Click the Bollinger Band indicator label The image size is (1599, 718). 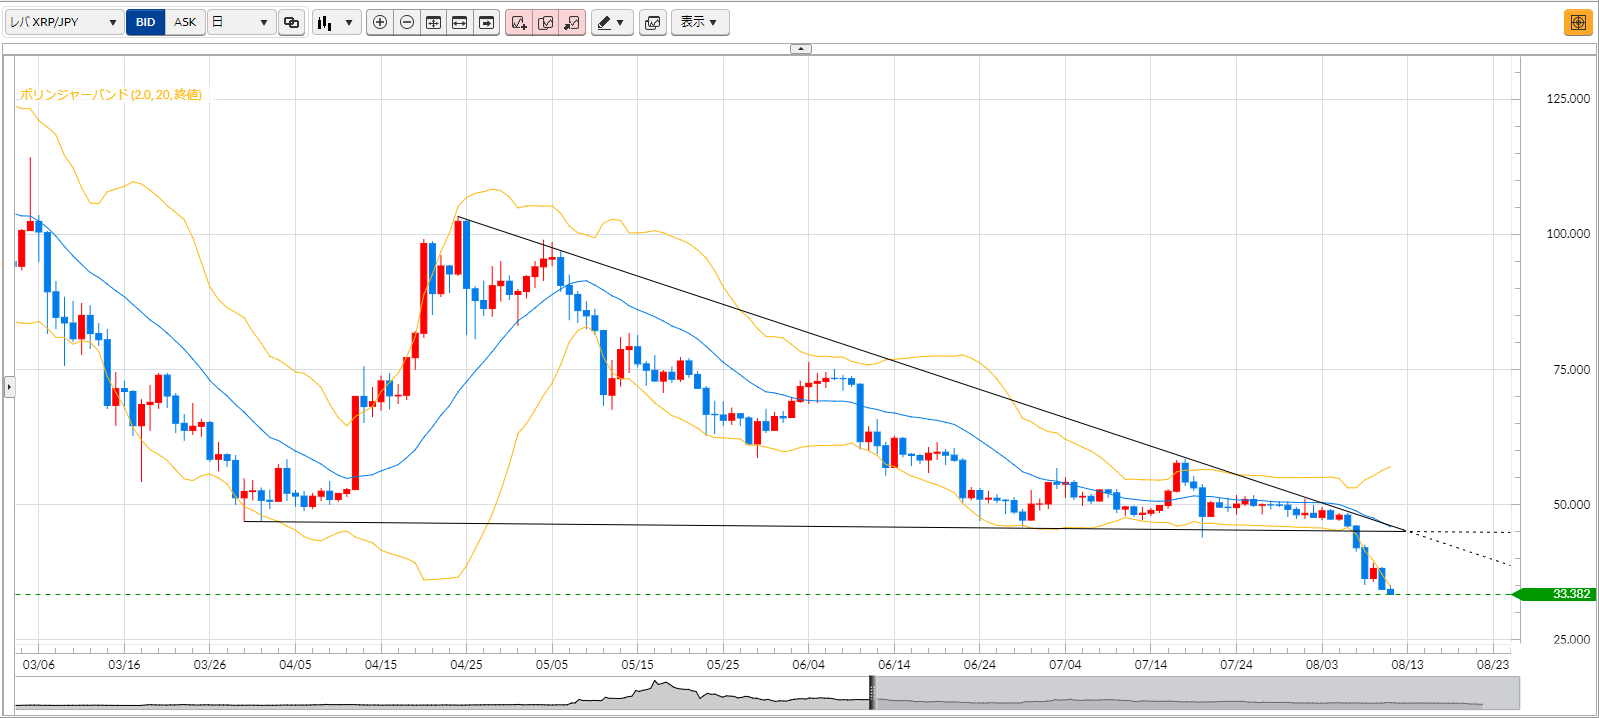point(111,95)
